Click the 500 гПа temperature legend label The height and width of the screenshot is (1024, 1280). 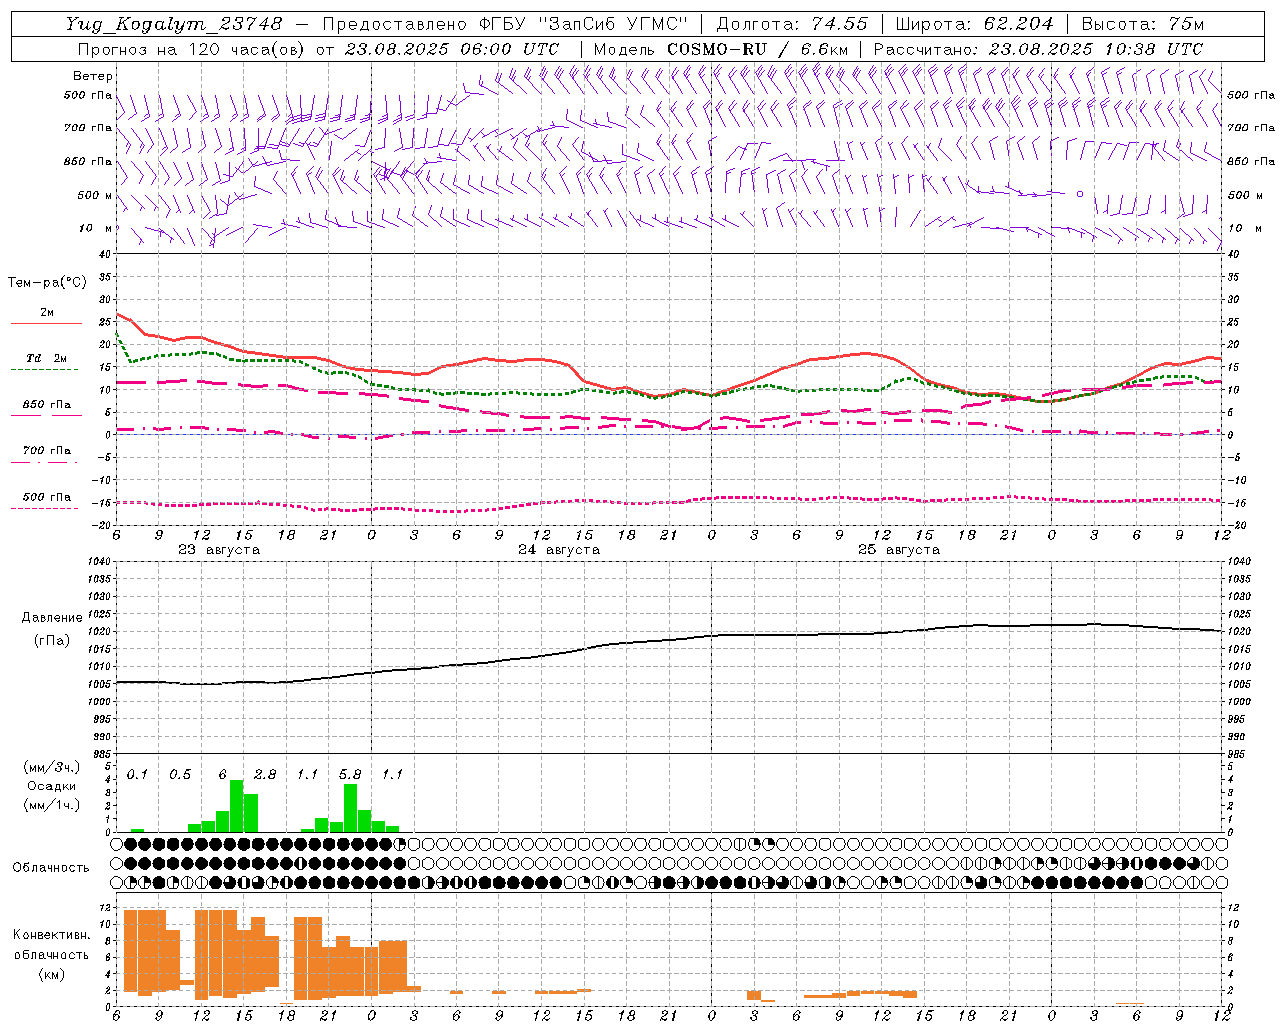(47, 497)
